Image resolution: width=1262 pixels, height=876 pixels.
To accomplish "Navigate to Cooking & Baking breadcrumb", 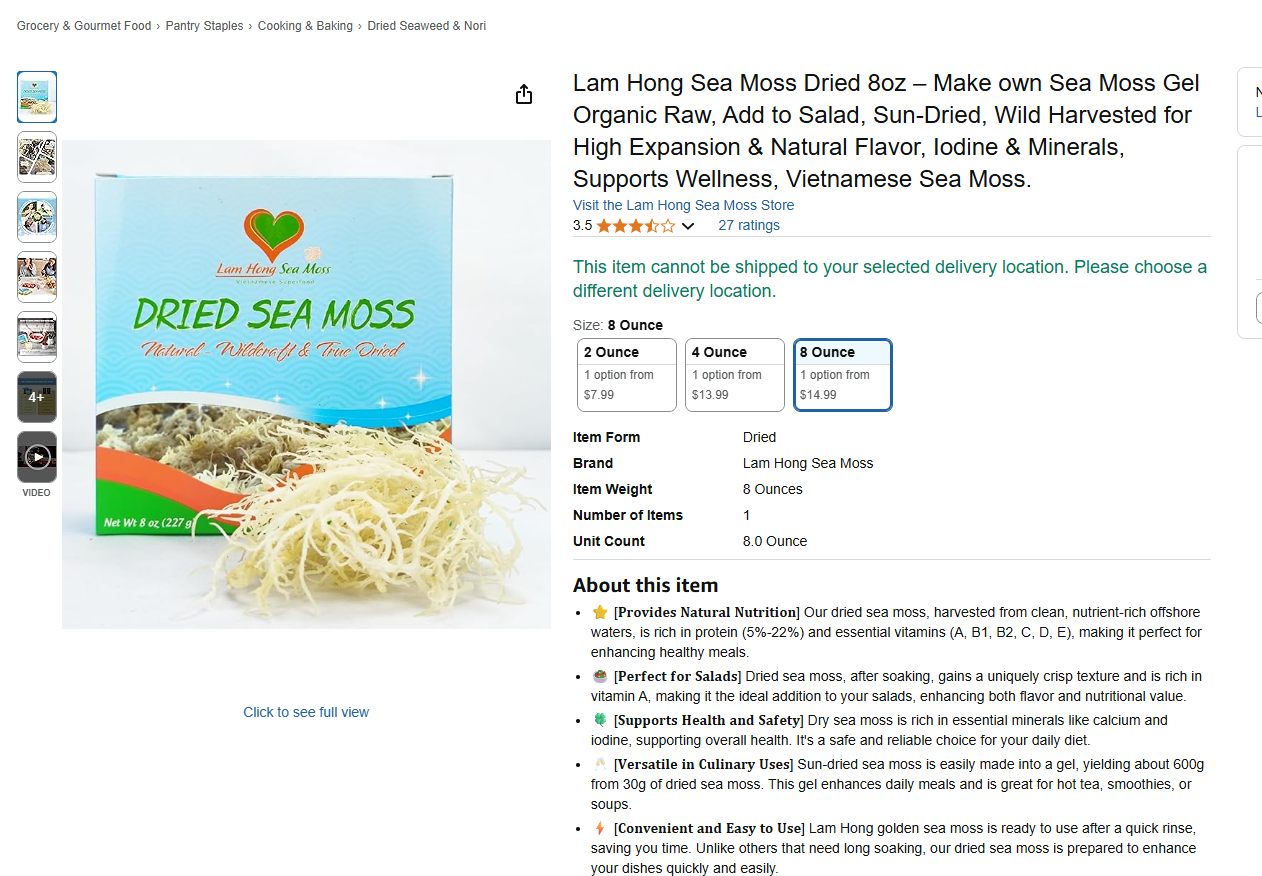I will point(305,26).
